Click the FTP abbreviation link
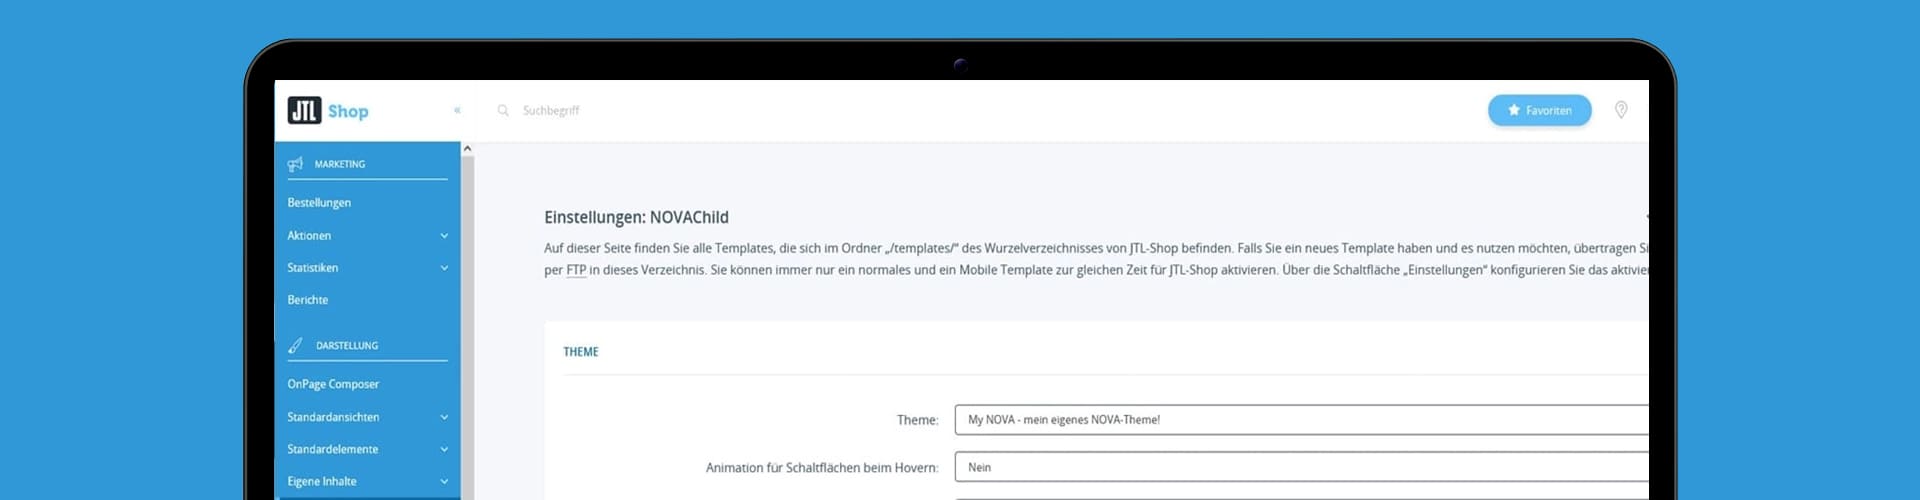 (576, 270)
